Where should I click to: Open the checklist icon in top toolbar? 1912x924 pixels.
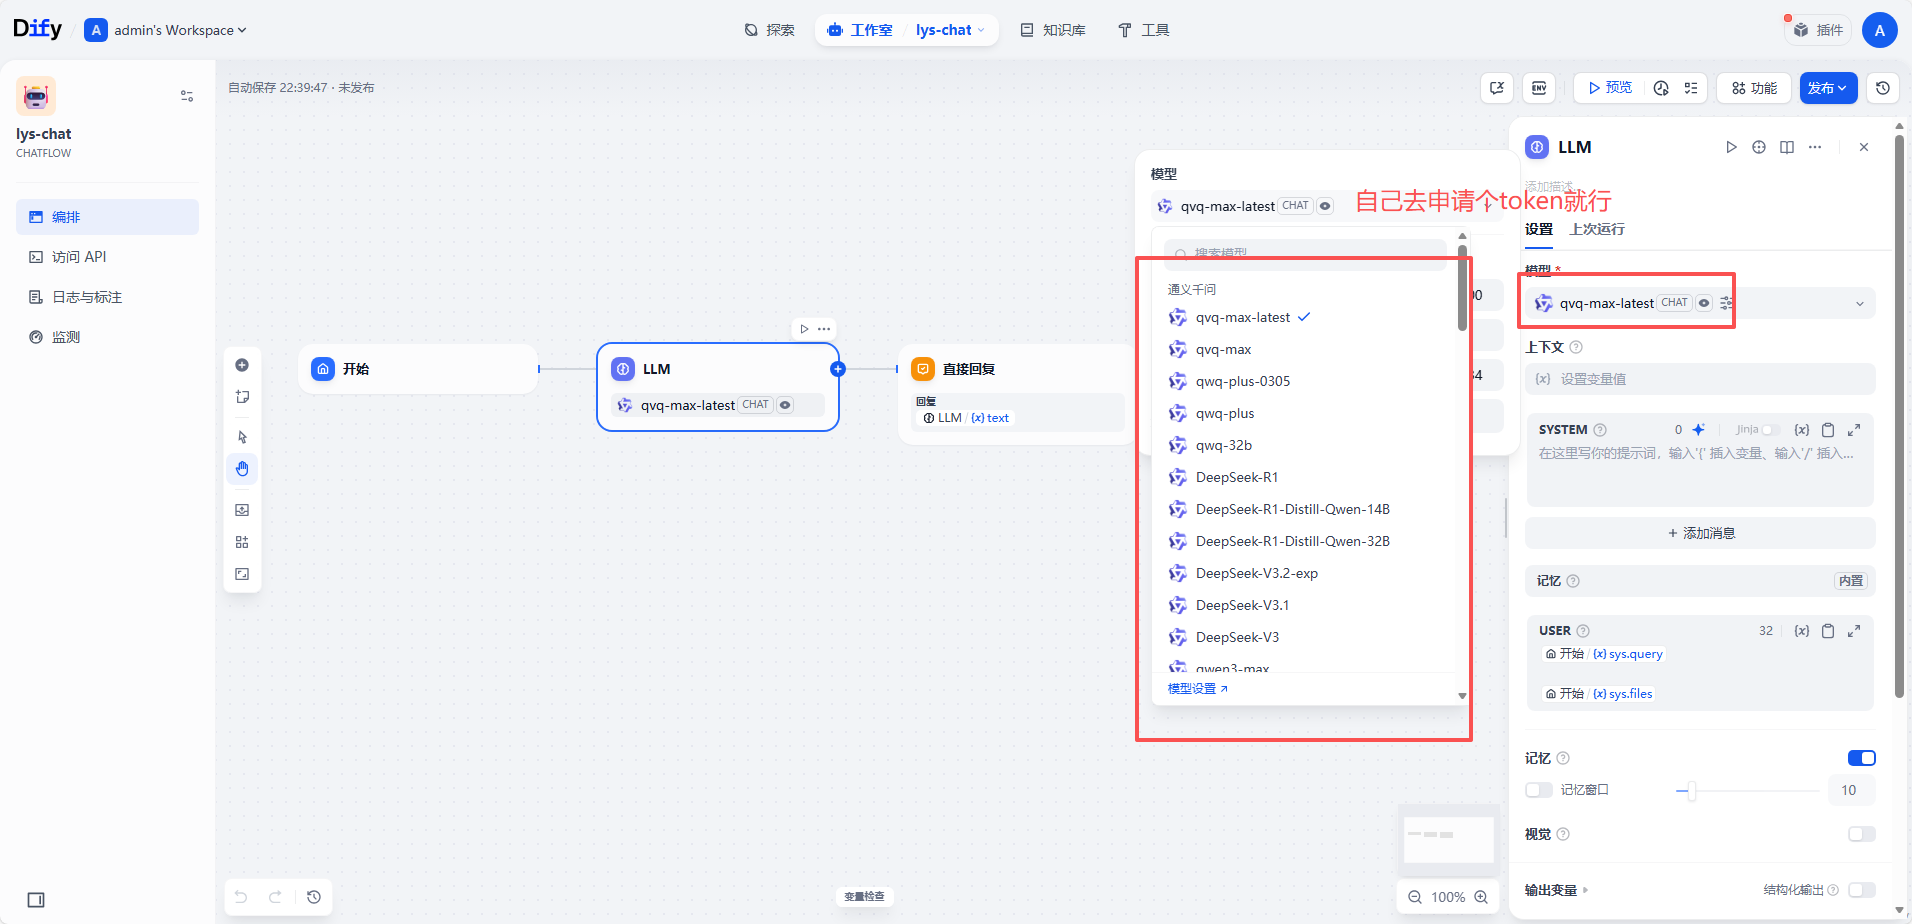(x=1691, y=88)
